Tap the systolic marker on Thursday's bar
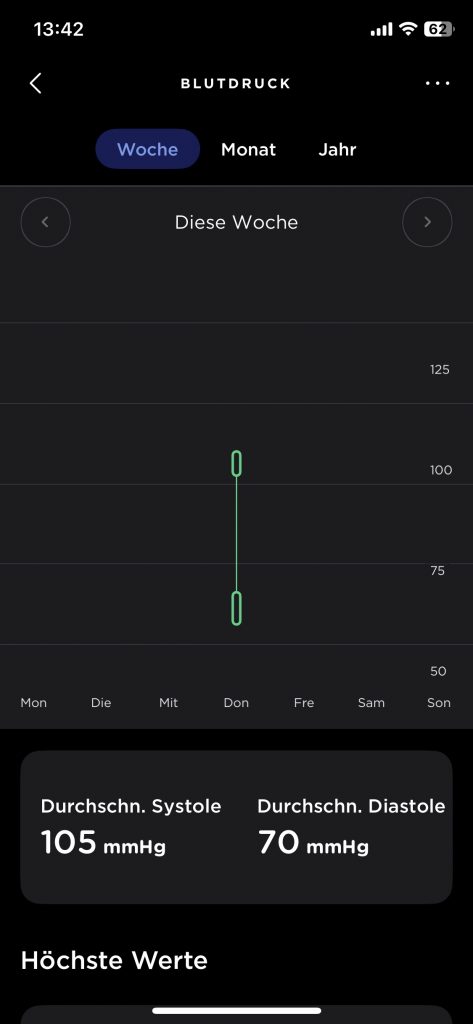The width and height of the screenshot is (473, 1024). [x=236, y=463]
